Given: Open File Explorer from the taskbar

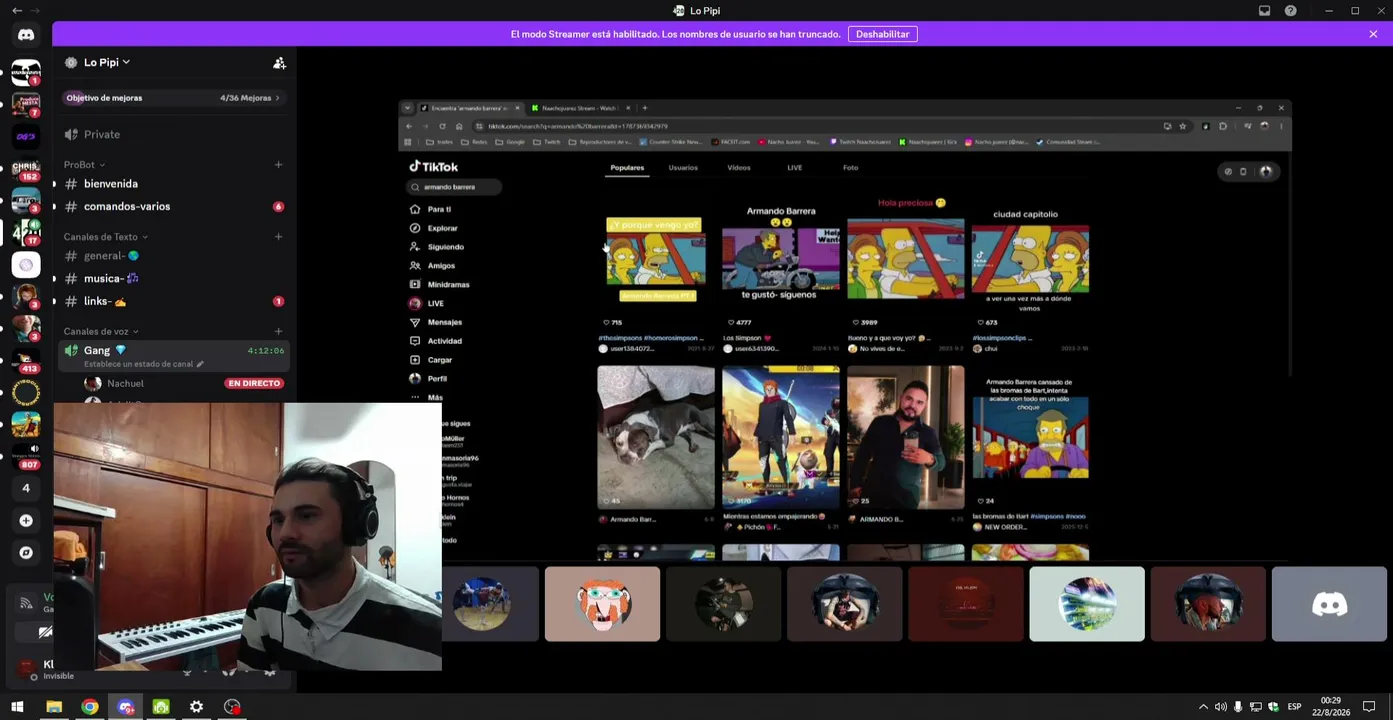Looking at the screenshot, I should 54,707.
